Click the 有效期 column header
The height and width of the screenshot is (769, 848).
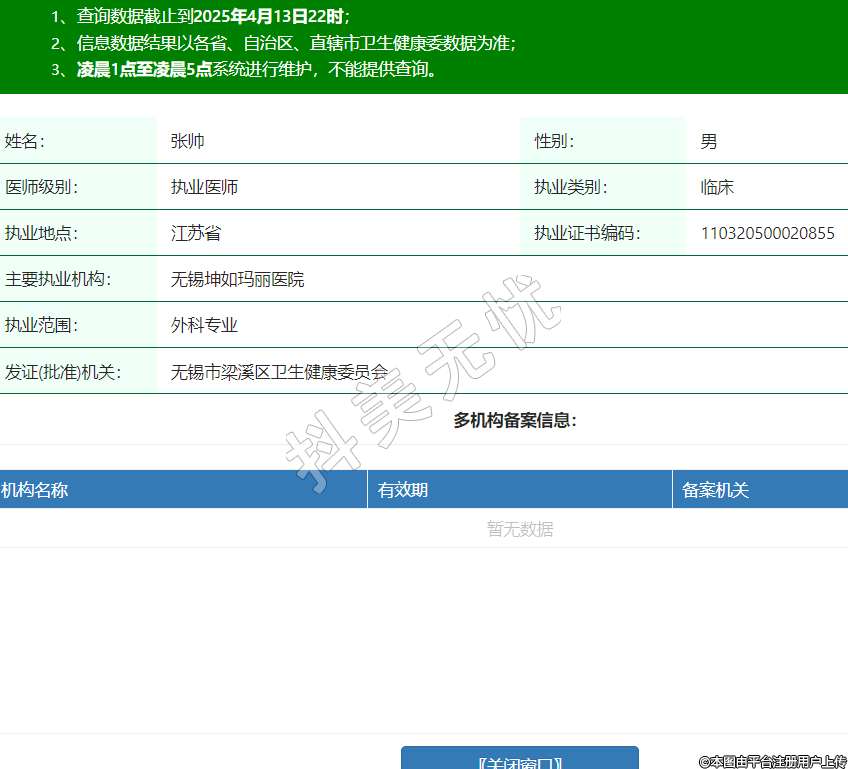click(402, 490)
